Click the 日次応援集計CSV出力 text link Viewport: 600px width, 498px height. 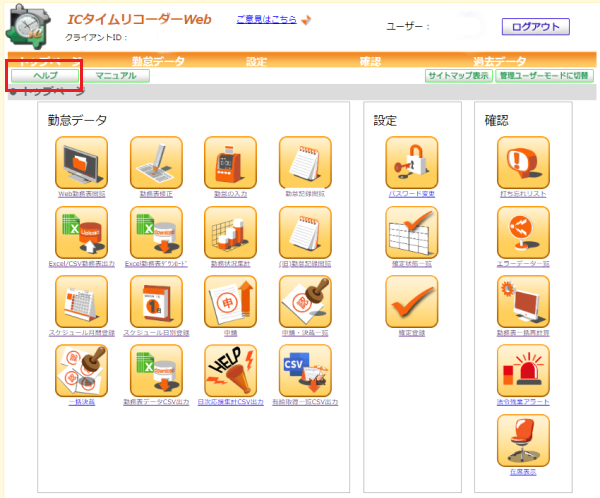coord(230,402)
